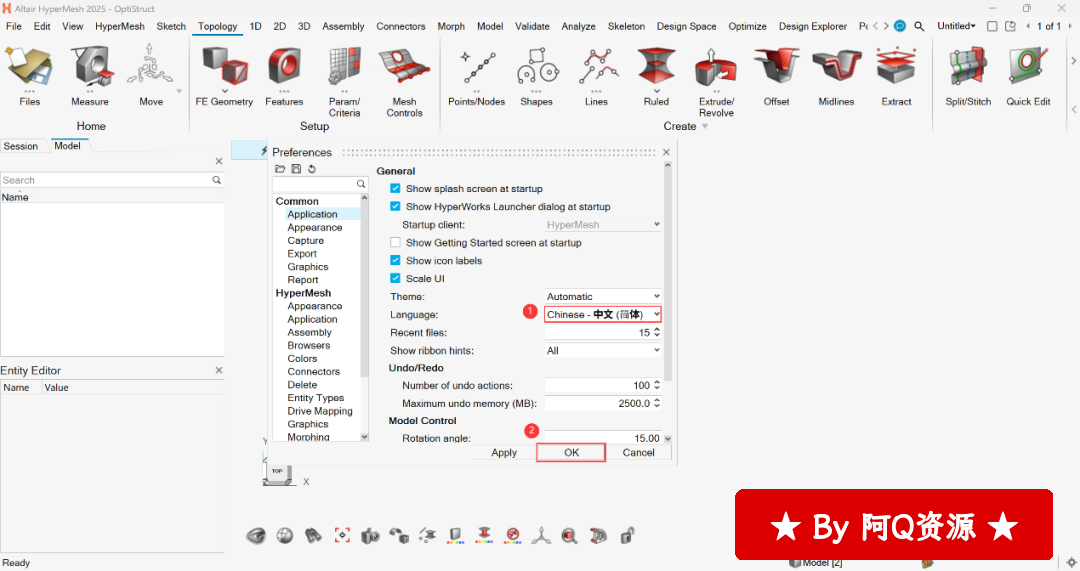Expand the FE Geometry dropdown chevron
The width and height of the screenshot is (1080, 571).
[225, 91]
